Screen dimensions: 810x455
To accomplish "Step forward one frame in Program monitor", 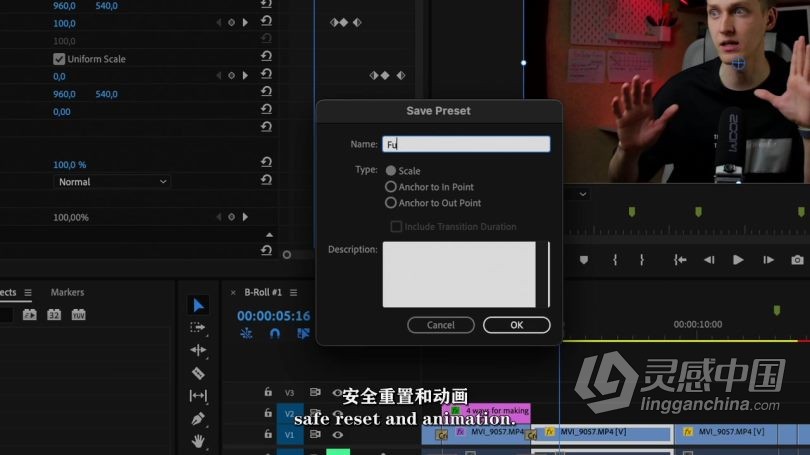I will point(768,260).
